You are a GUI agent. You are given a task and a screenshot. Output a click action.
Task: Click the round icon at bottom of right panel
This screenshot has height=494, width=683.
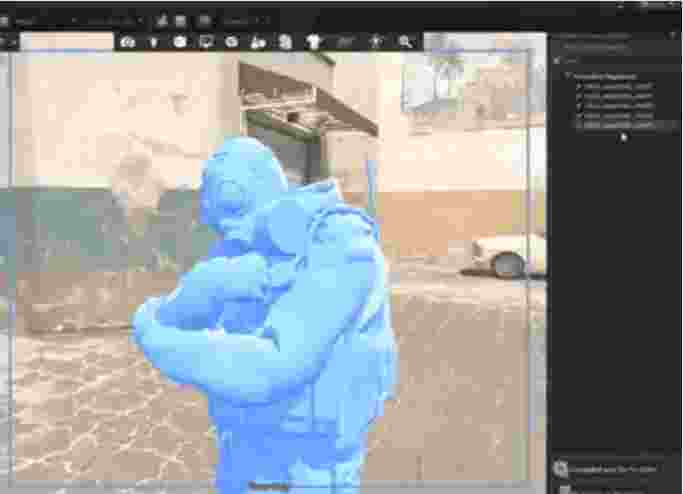560,469
